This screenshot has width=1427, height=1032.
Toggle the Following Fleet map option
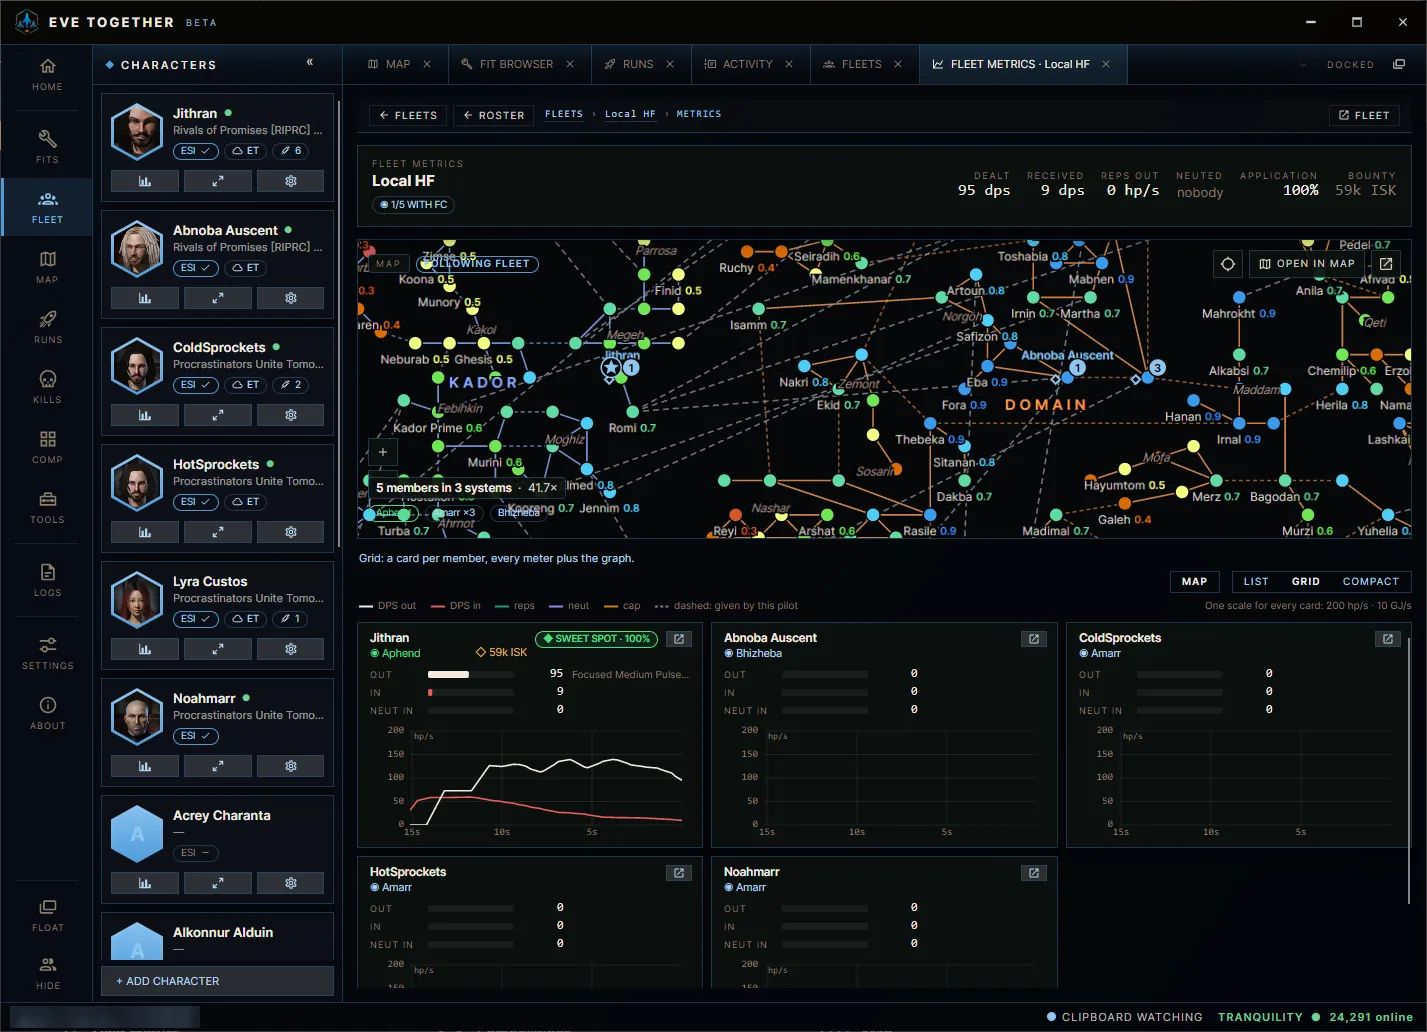coord(478,264)
